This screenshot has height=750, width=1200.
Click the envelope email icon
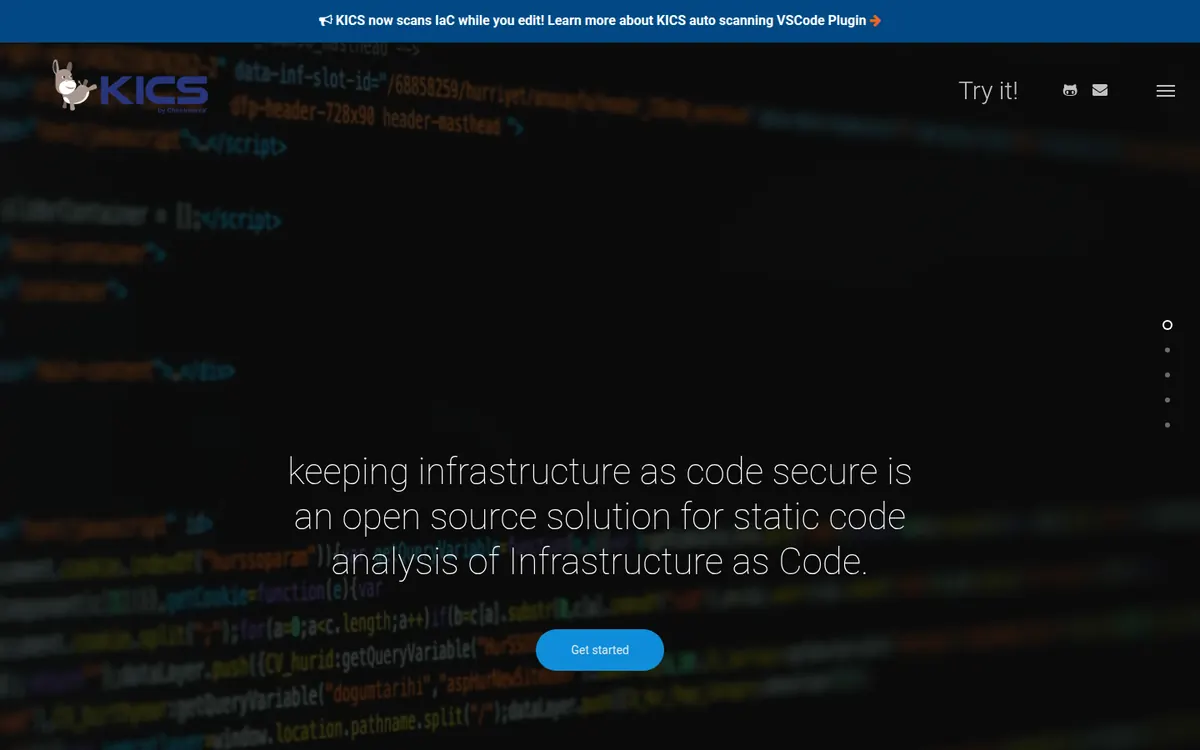tap(1100, 90)
